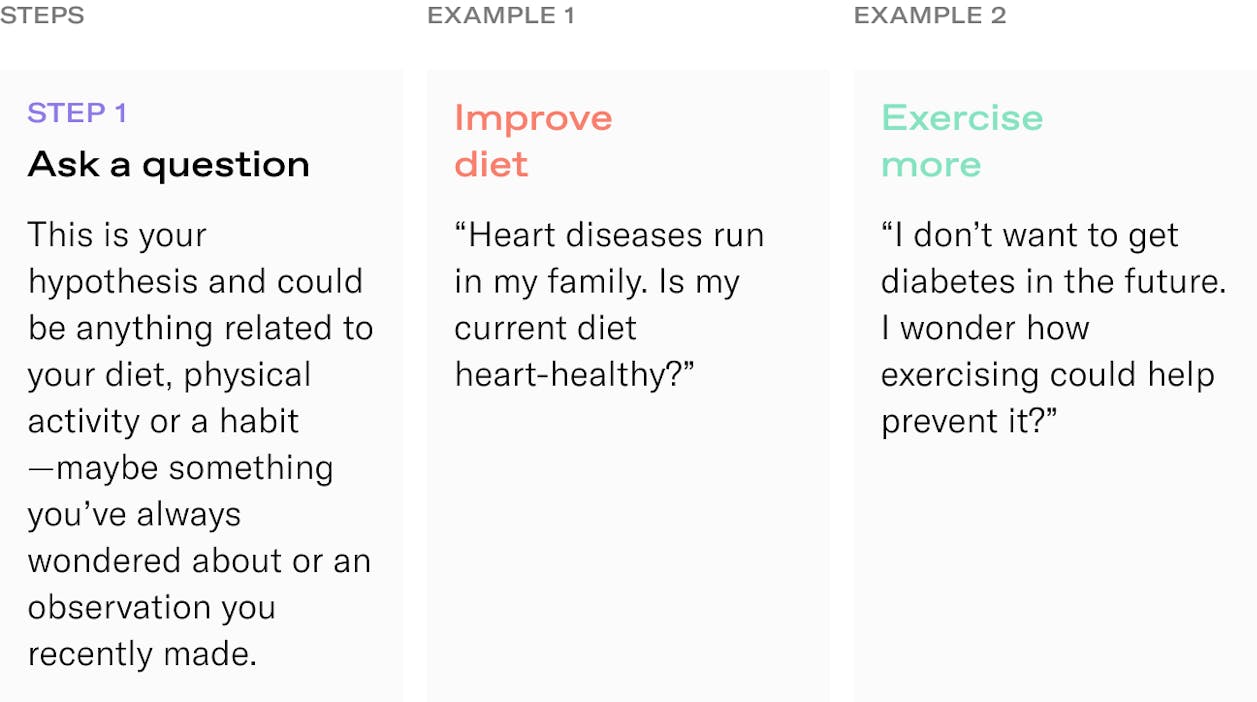Image resolution: width=1257 pixels, height=702 pixels.
Task: Click the EXAMPLE 2 column header
Action: click(x=930, y=16)
